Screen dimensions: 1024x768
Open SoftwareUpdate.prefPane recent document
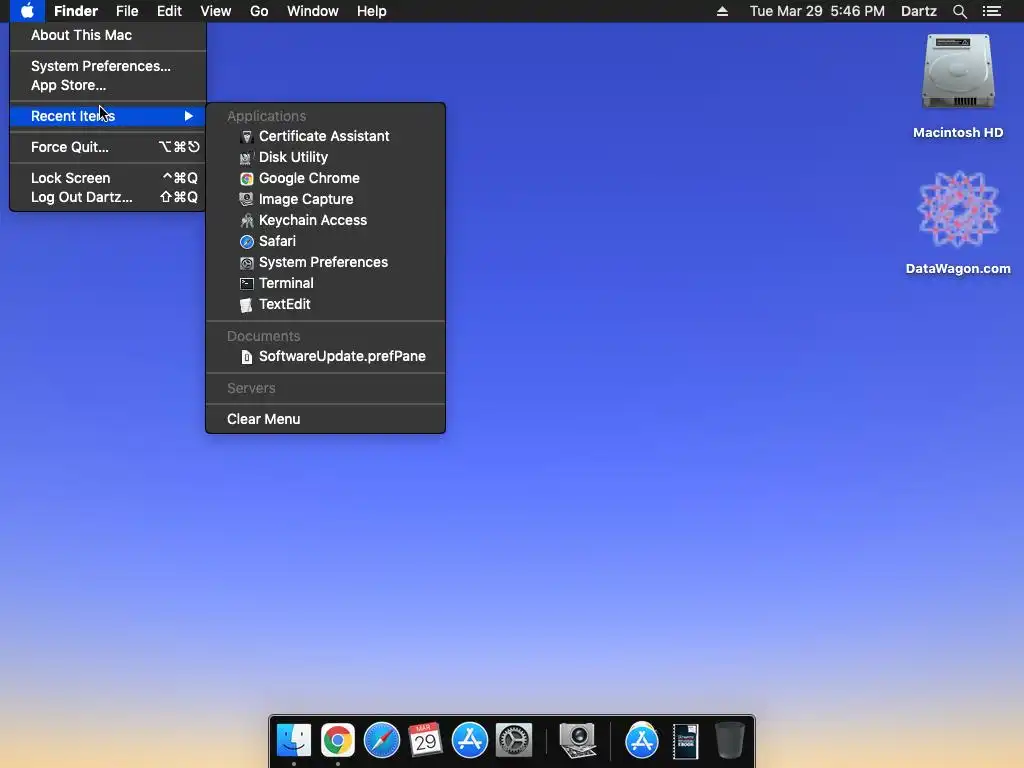point(325,356)
